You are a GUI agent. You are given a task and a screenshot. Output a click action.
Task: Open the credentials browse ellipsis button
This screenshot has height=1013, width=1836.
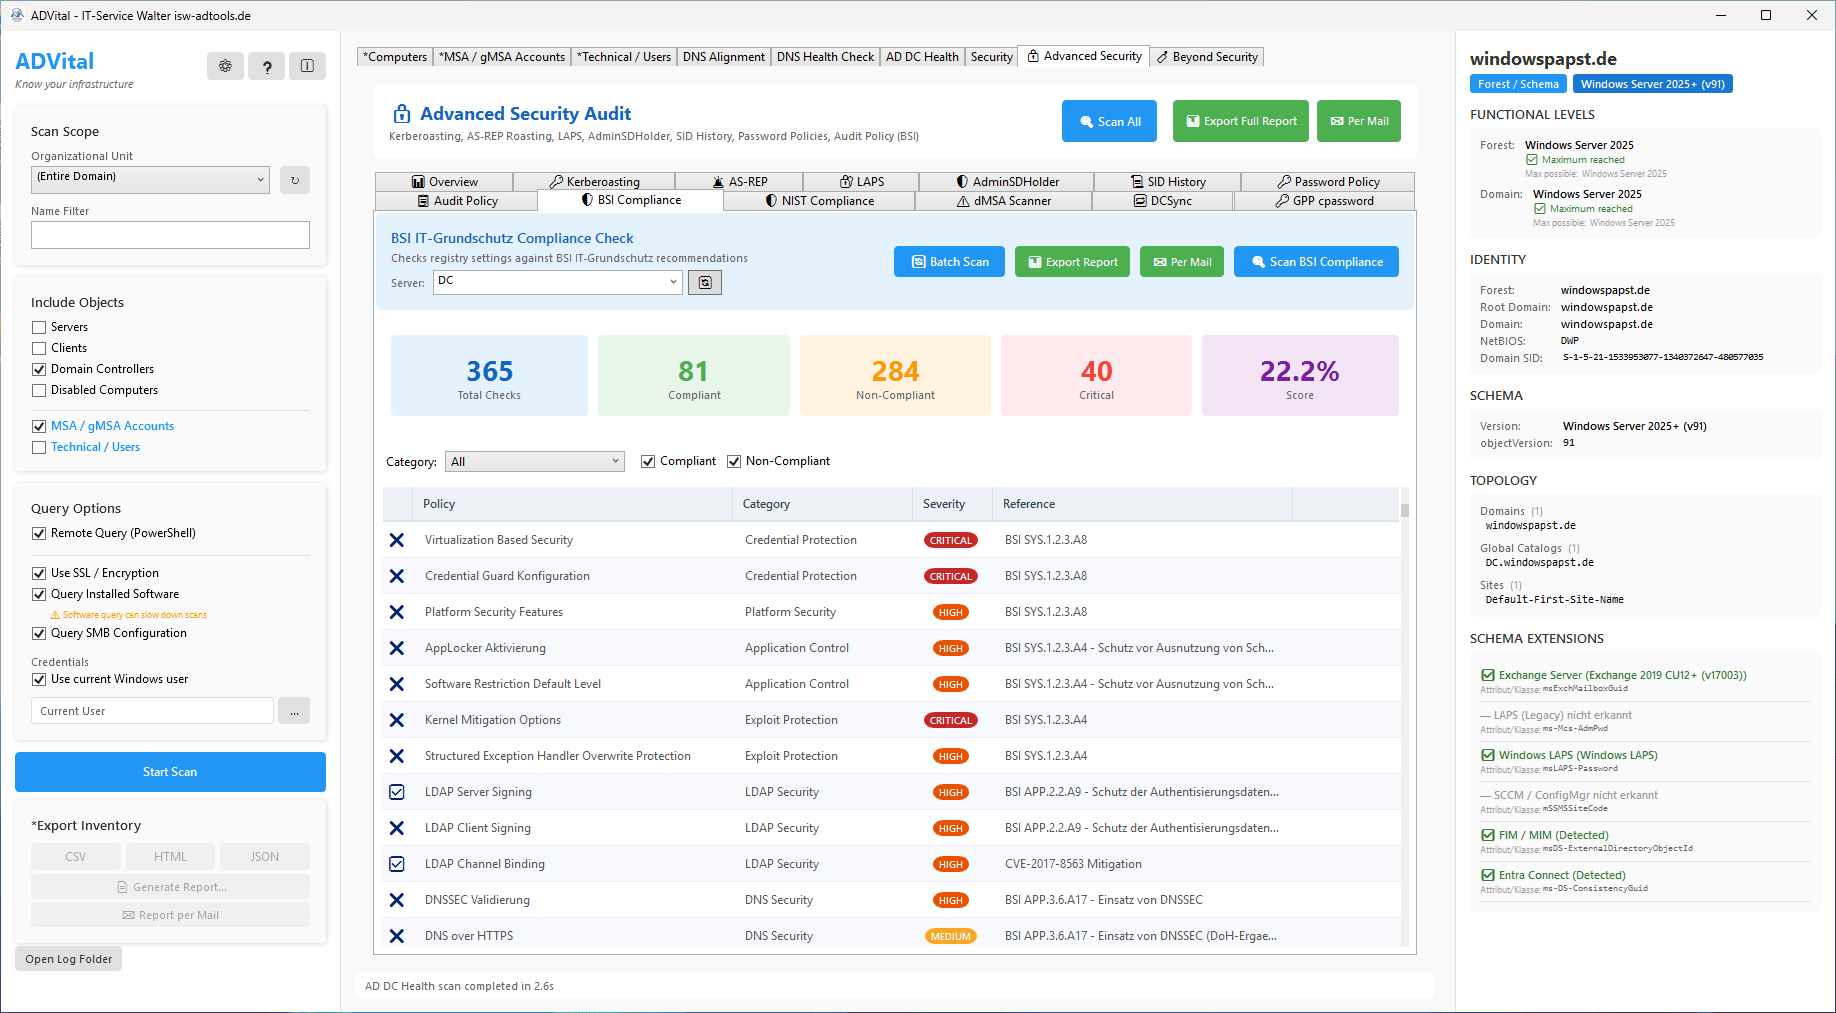pyautogui.click(x=294, y=711)
